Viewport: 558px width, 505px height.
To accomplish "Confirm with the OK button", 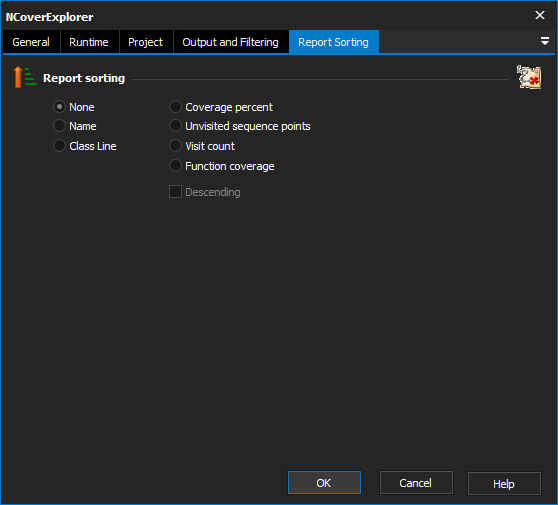I will [x=324, y=483].
